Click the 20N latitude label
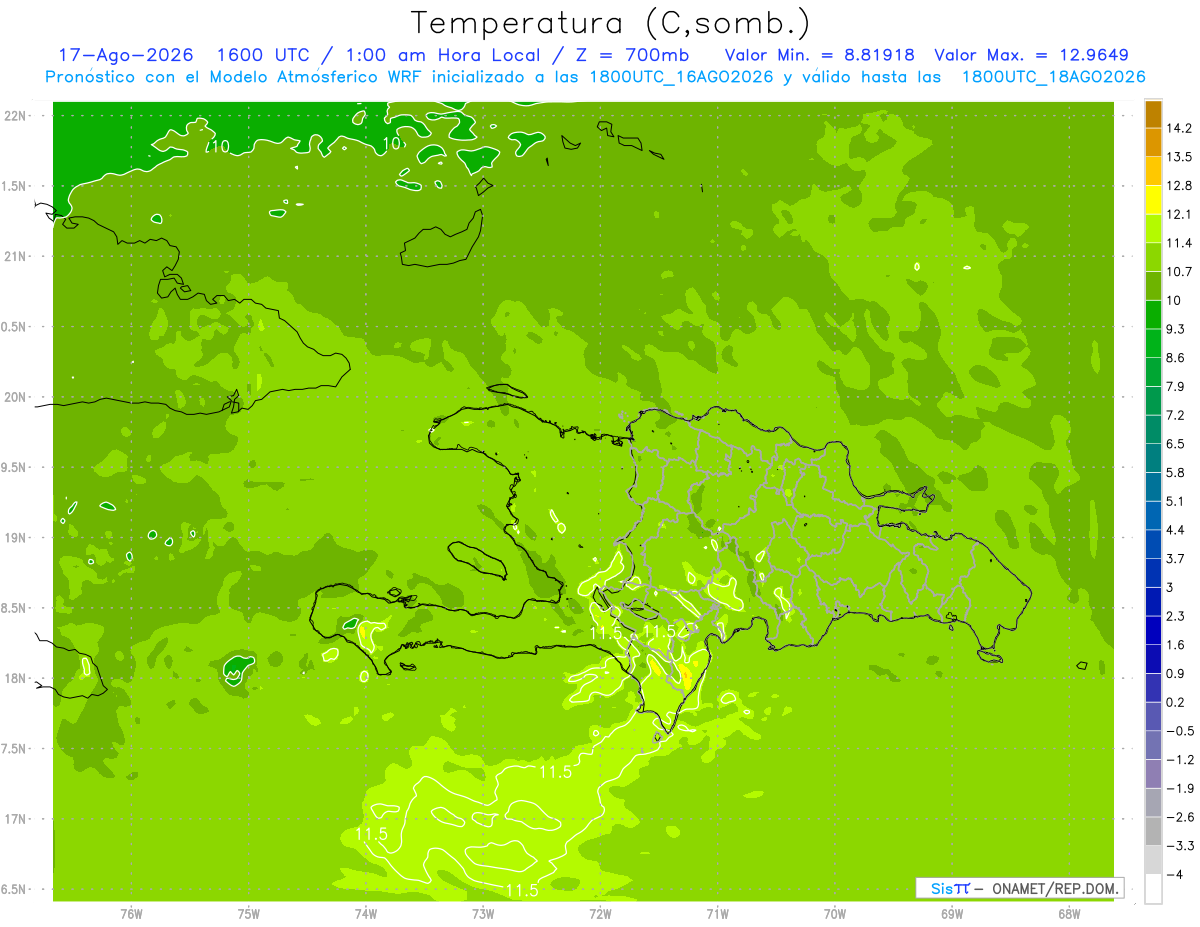Viewport: 1200px width, 927px height. 17,397
